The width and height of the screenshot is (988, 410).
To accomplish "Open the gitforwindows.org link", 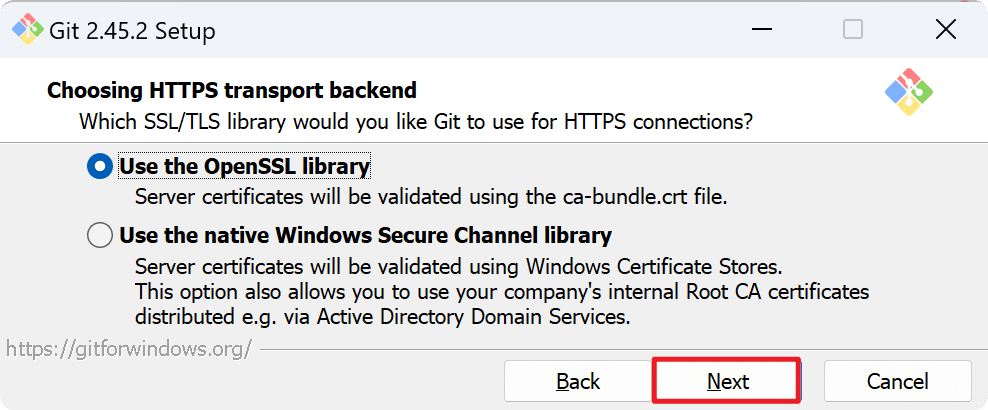I will (128, 349).
